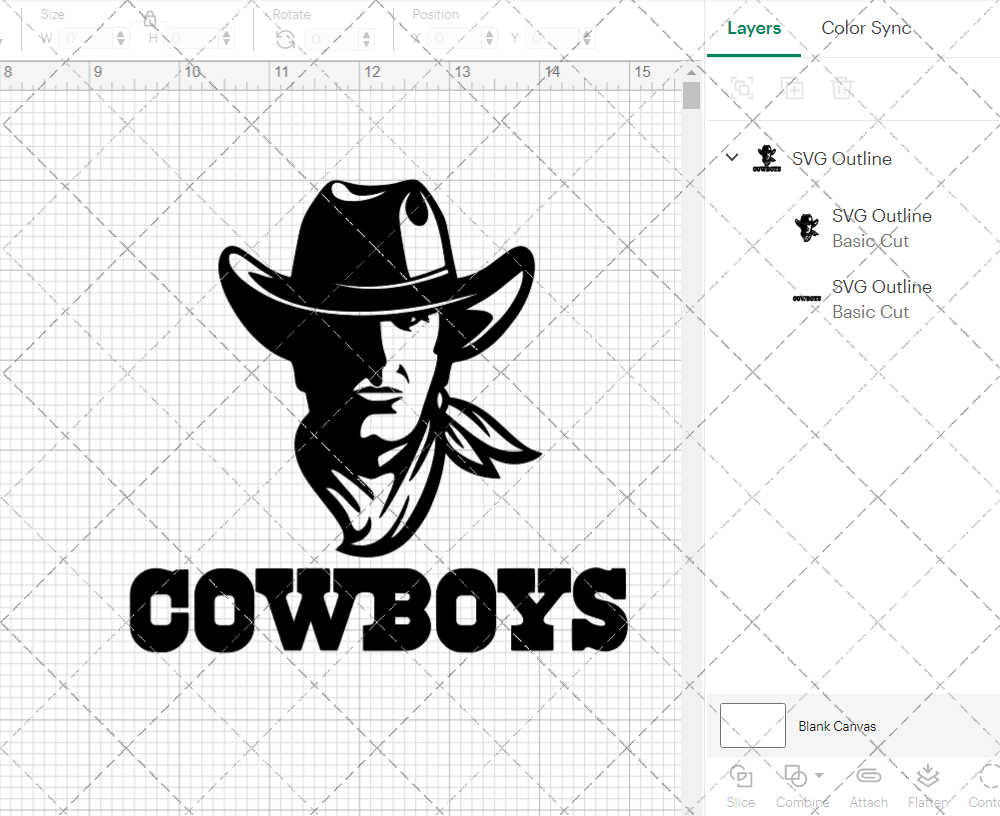The height and width of the screenshot is (816, 1000).
Task: Click the Duplicate layer icon
Action: 792,88
